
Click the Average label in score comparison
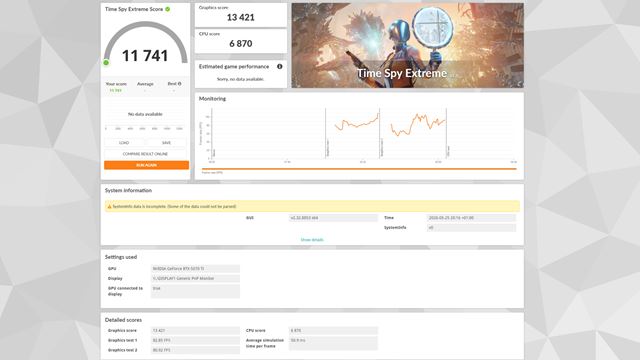pos(145,84)
